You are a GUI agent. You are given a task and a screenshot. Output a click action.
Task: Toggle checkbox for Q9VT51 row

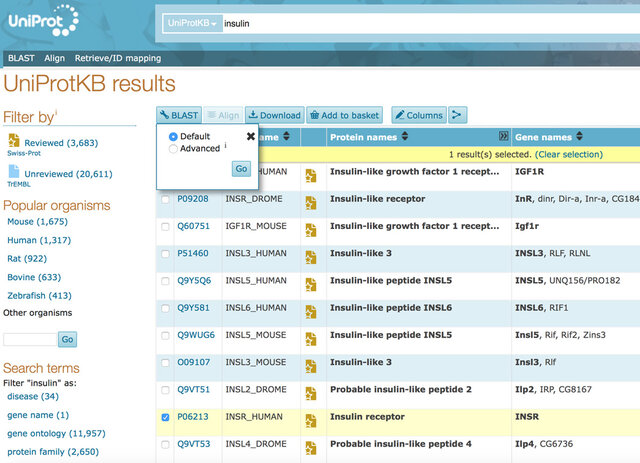pyautogui.click(x=165, y=390)
